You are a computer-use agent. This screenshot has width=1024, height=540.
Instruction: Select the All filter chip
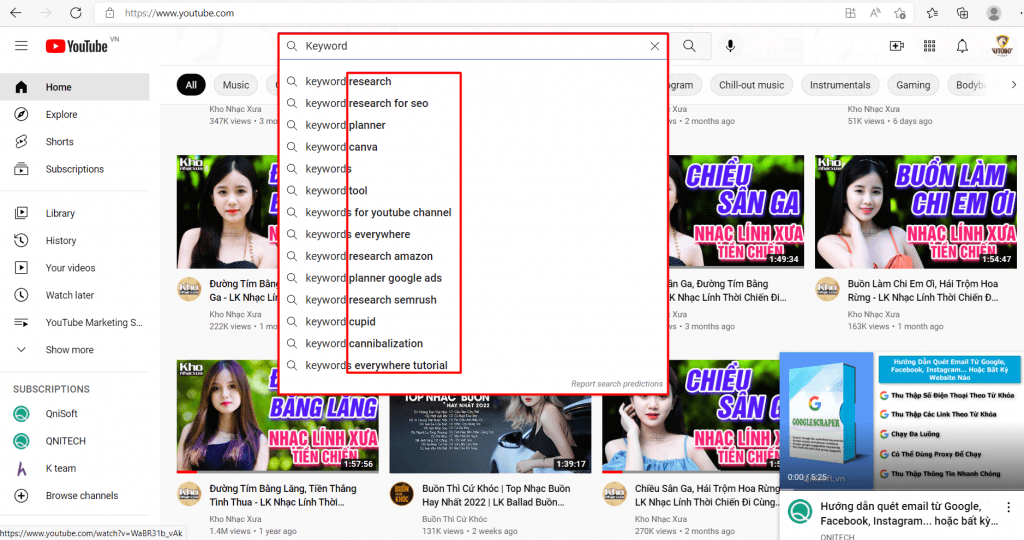(x=191, y=85)
